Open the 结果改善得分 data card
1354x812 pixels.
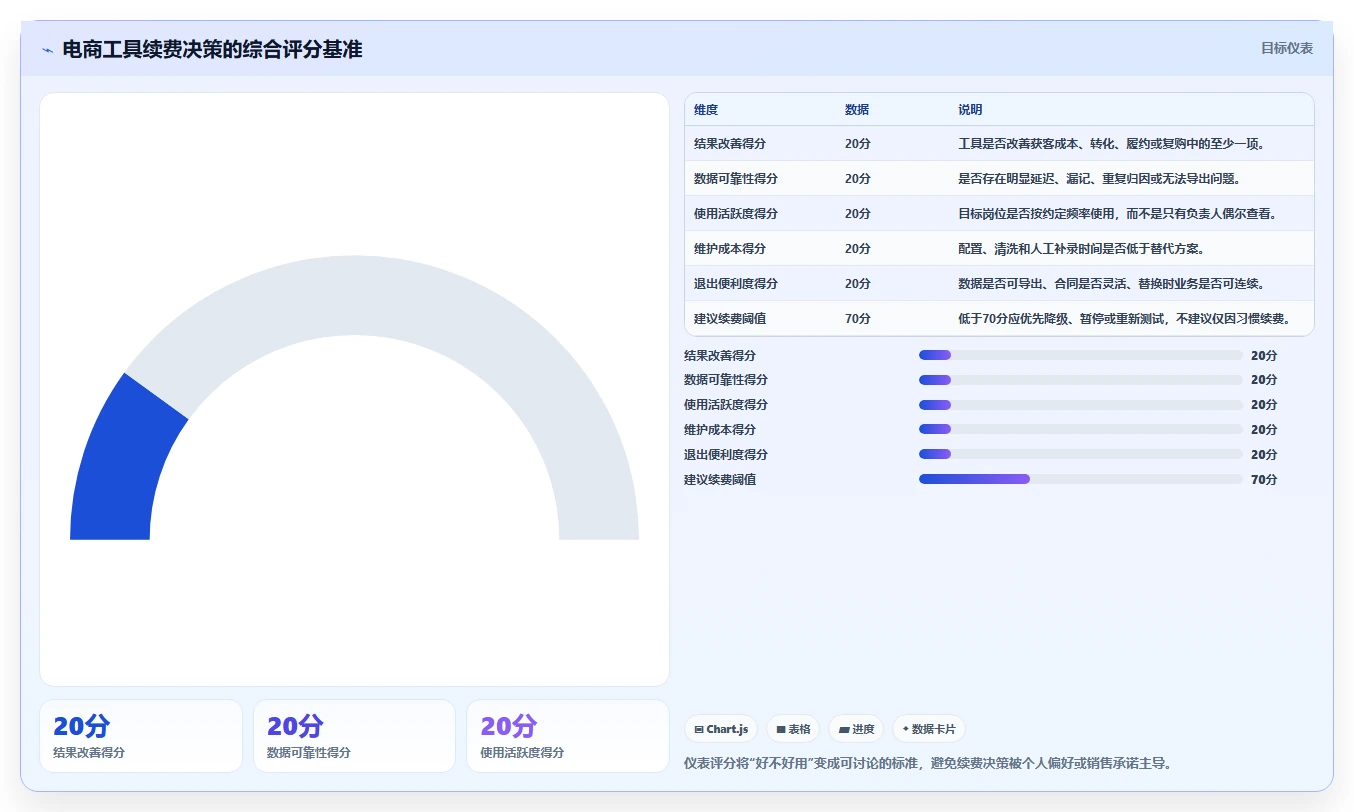pos(141,736)
